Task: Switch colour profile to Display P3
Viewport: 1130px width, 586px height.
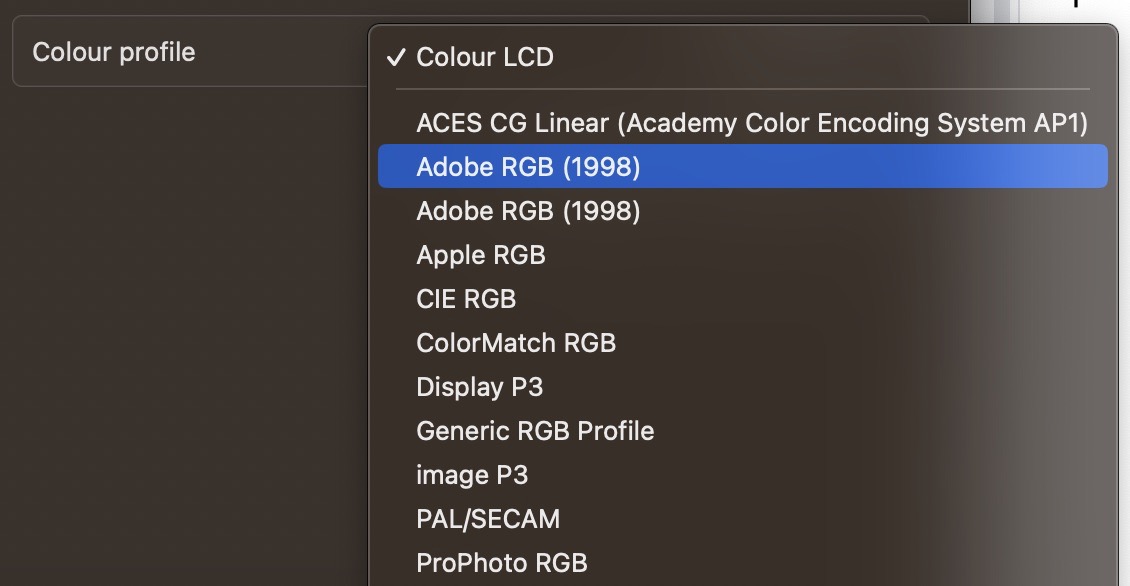Action: (743, 387)
